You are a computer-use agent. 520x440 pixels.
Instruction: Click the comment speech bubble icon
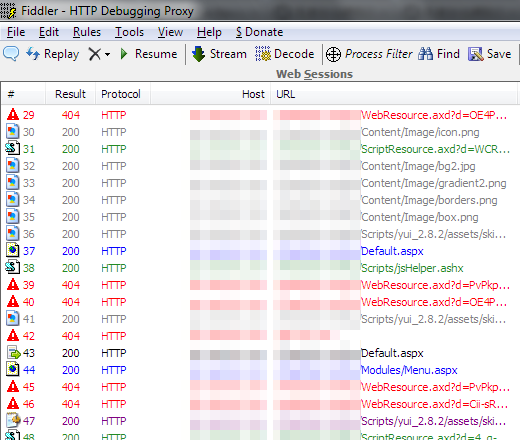(11, 54)
